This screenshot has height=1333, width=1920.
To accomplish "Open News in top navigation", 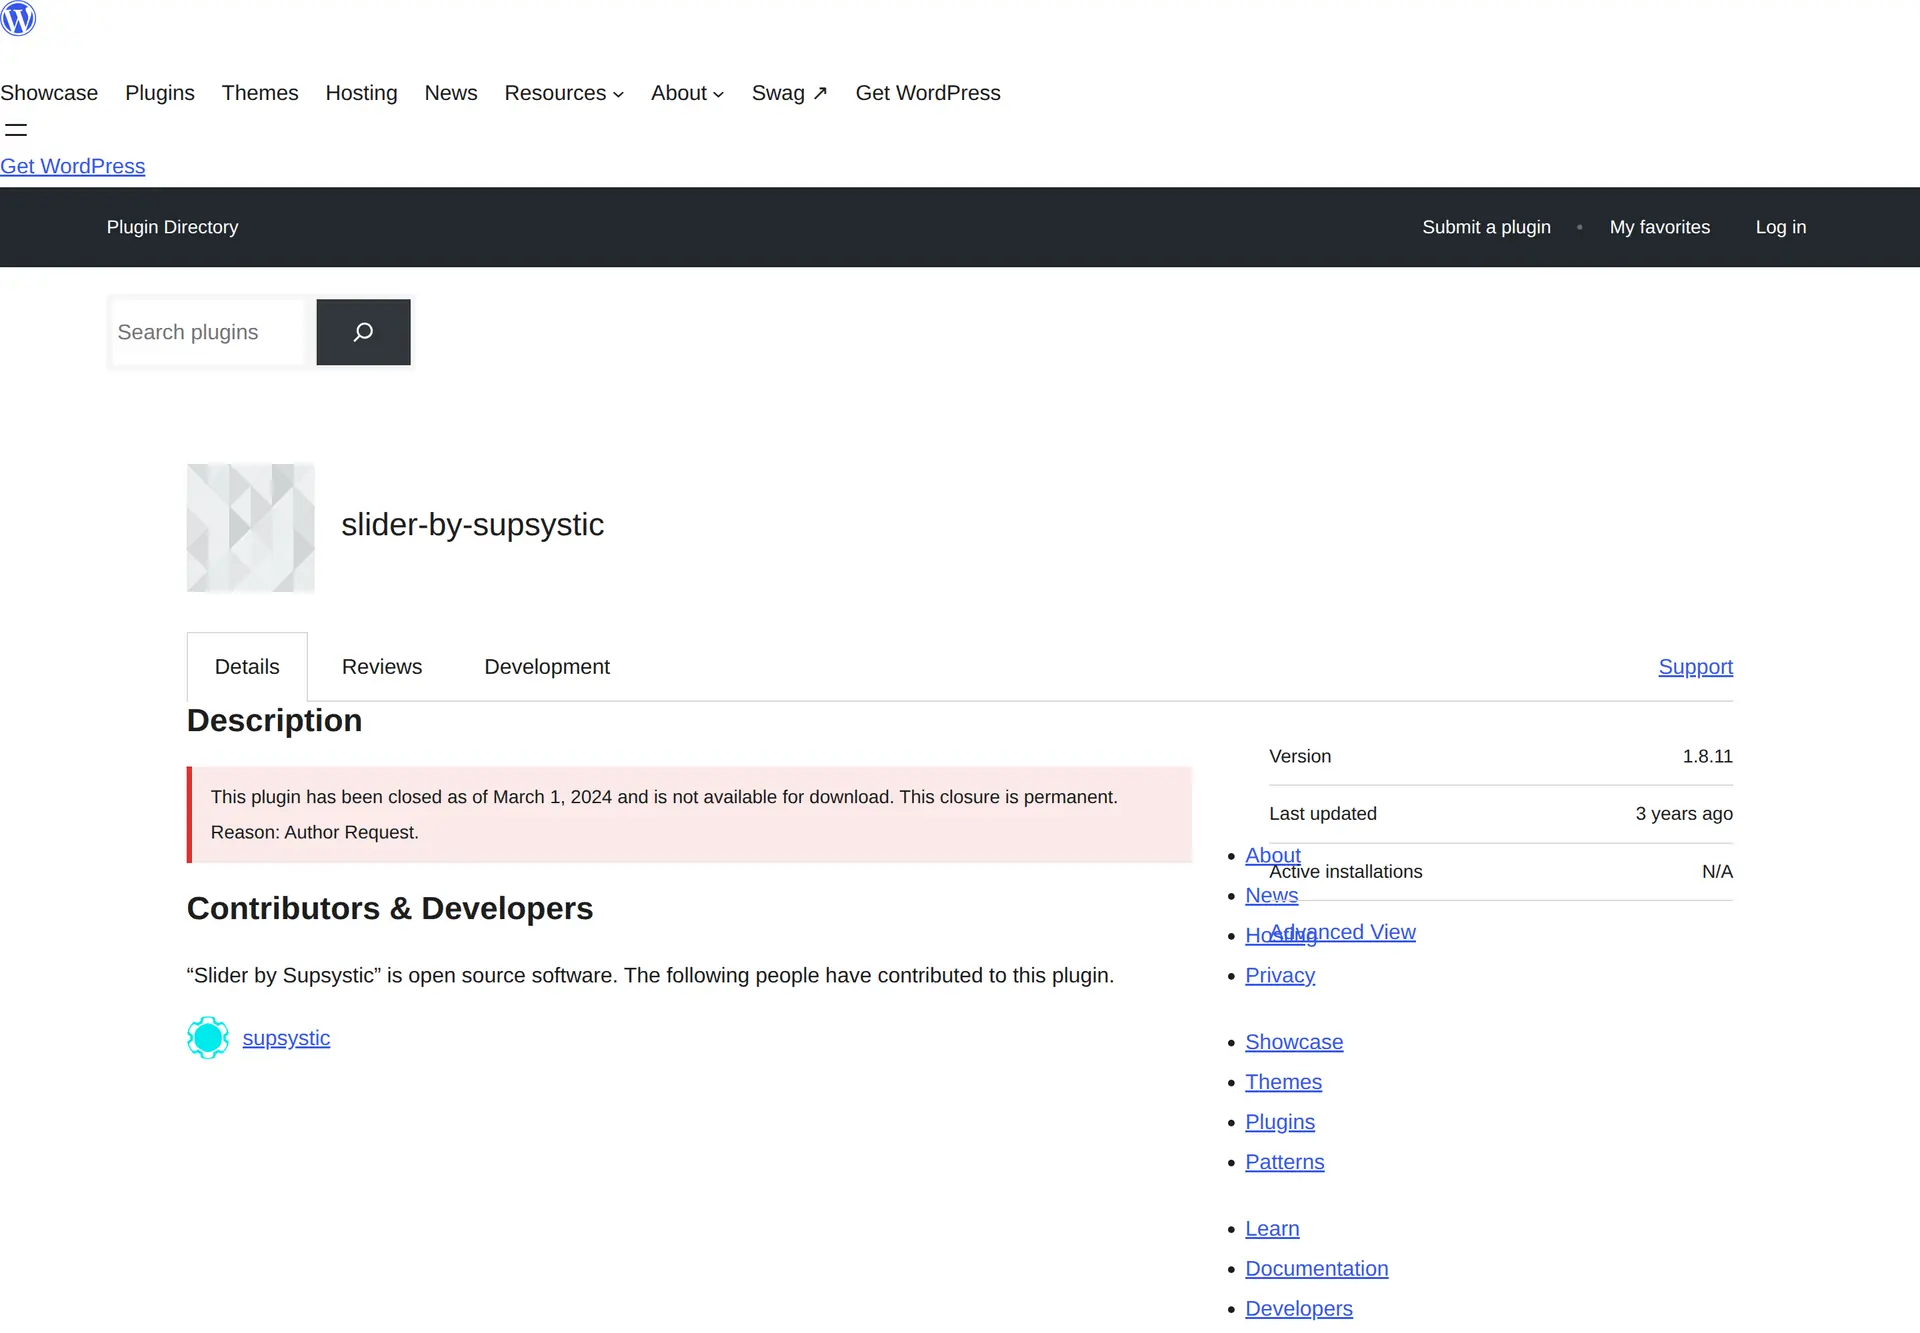I will pos(451,93).
